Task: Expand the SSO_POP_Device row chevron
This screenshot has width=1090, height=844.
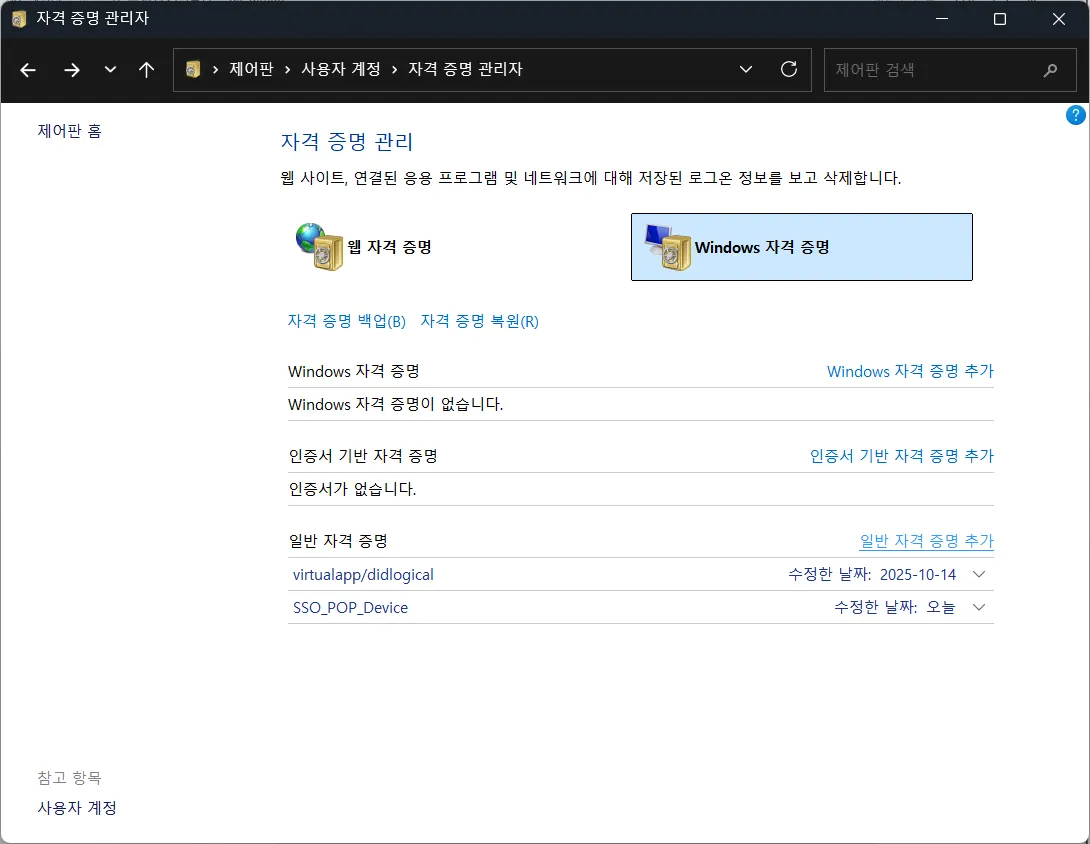Action: pyautogui.click(x=979, y=607)
